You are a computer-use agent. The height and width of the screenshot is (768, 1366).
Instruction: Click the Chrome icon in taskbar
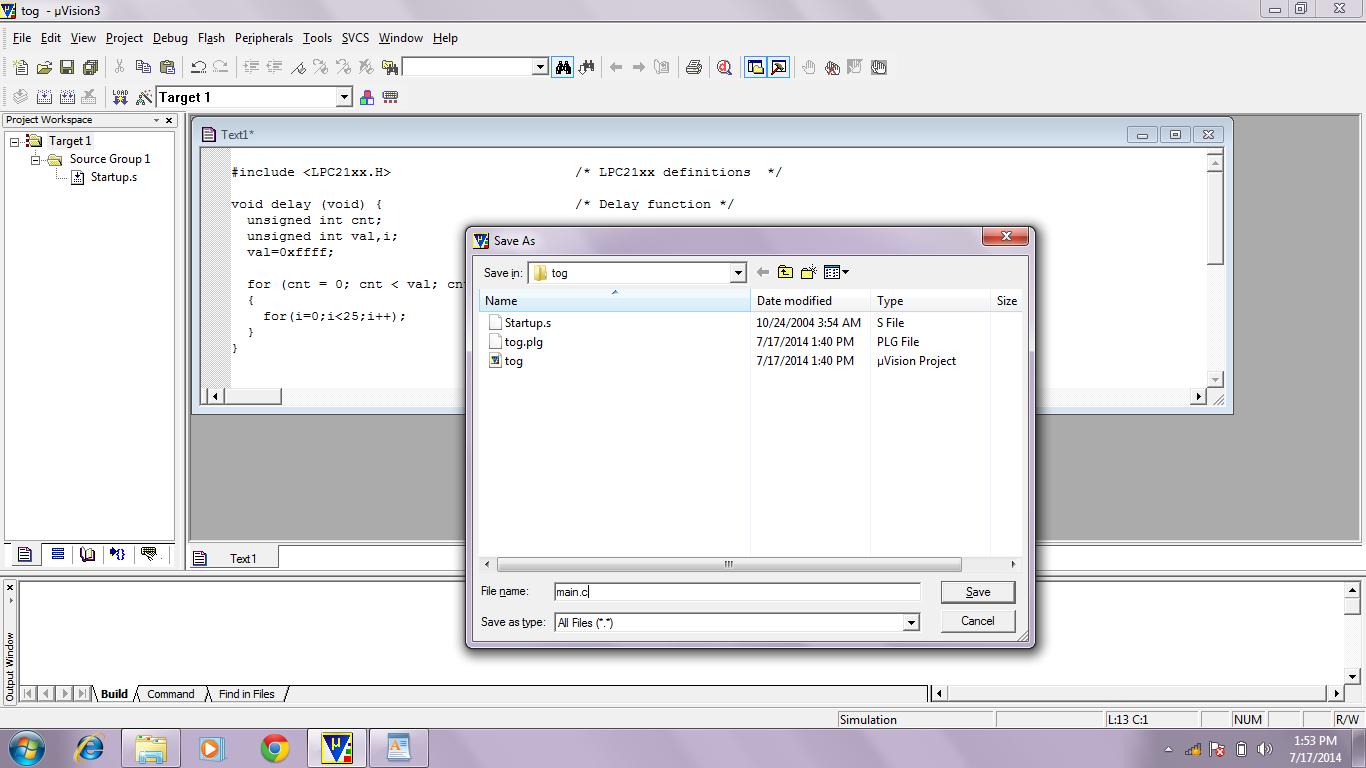[275, 748]
